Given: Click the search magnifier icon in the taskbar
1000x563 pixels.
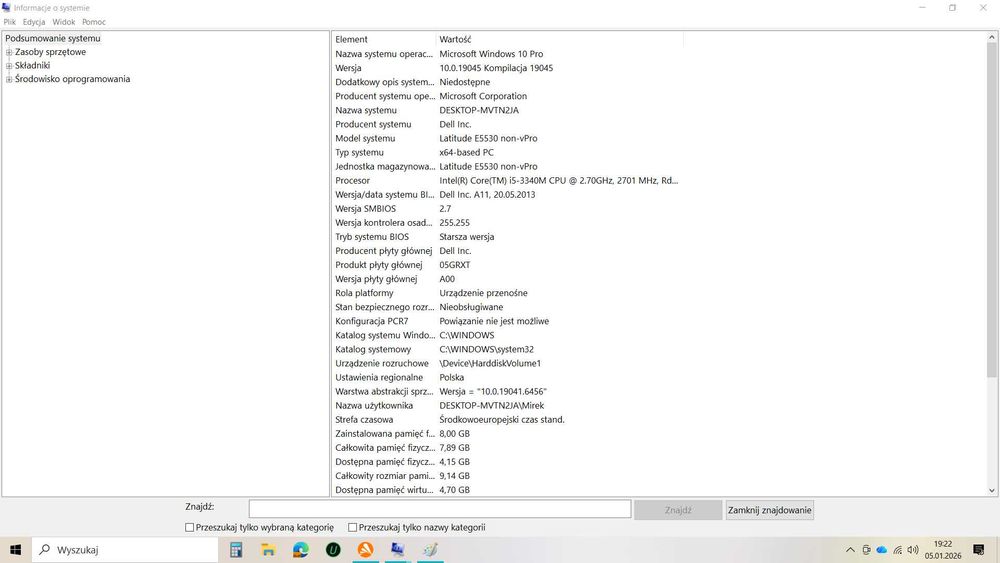Looking at the screenshot, I should point(45,549).
